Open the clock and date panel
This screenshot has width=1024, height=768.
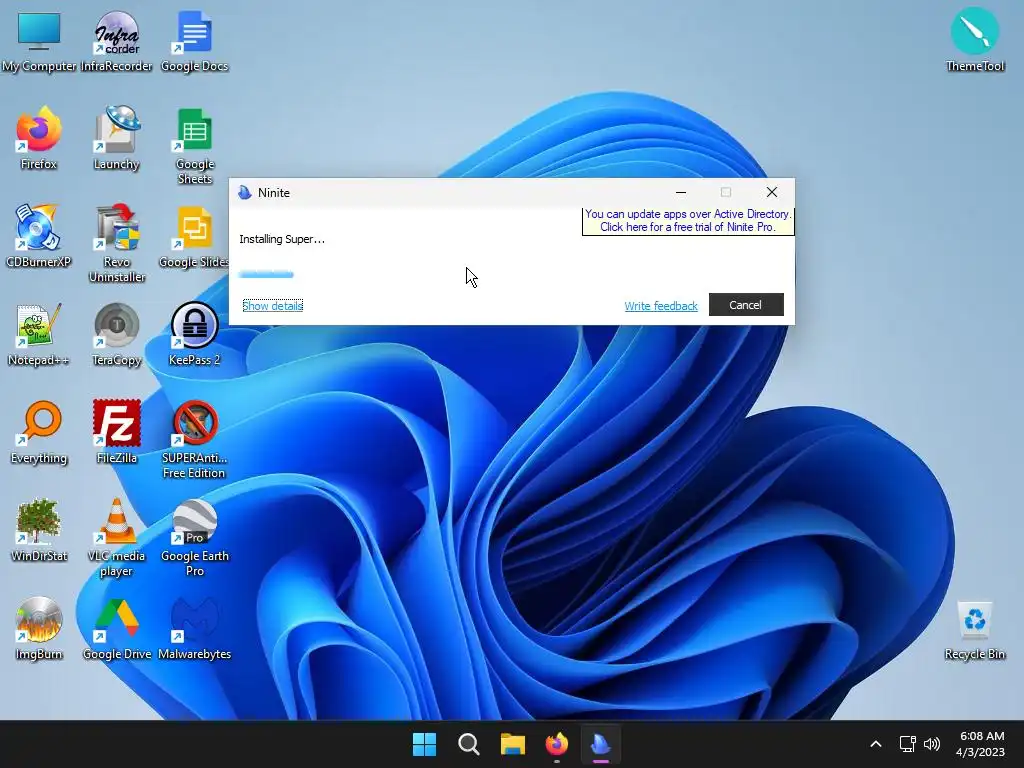coord(981,744)
